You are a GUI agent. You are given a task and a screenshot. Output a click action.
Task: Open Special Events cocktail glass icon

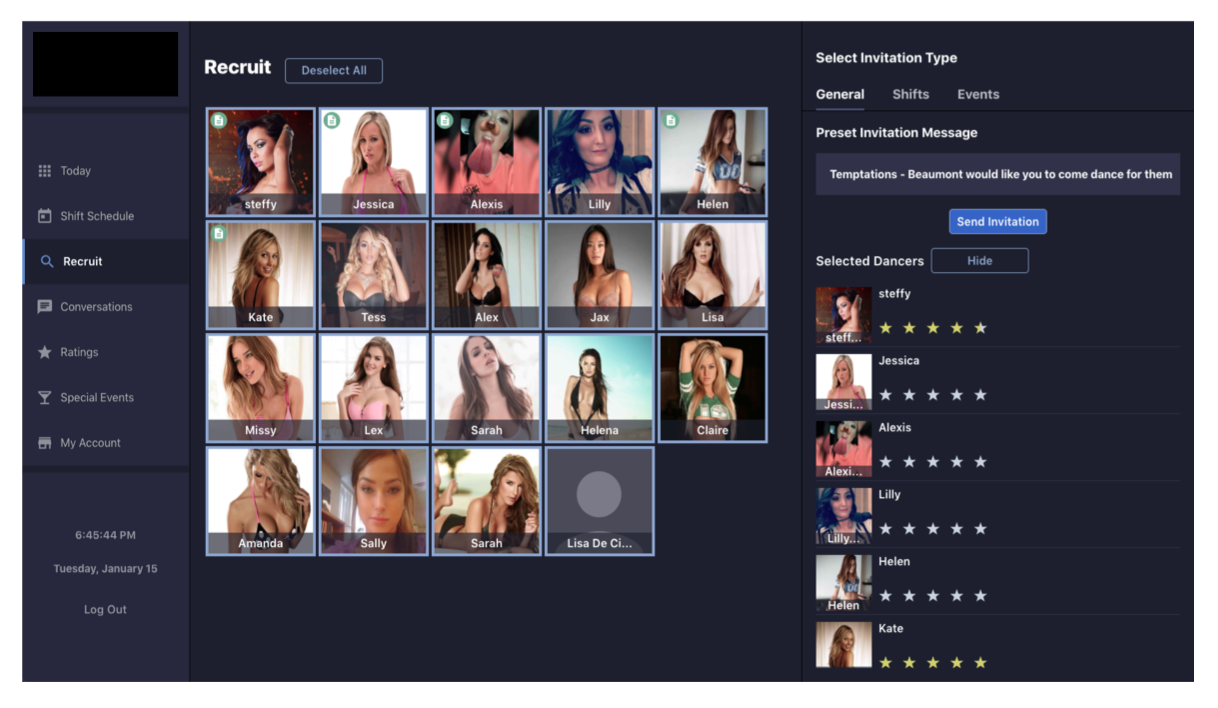click(44, 398)
